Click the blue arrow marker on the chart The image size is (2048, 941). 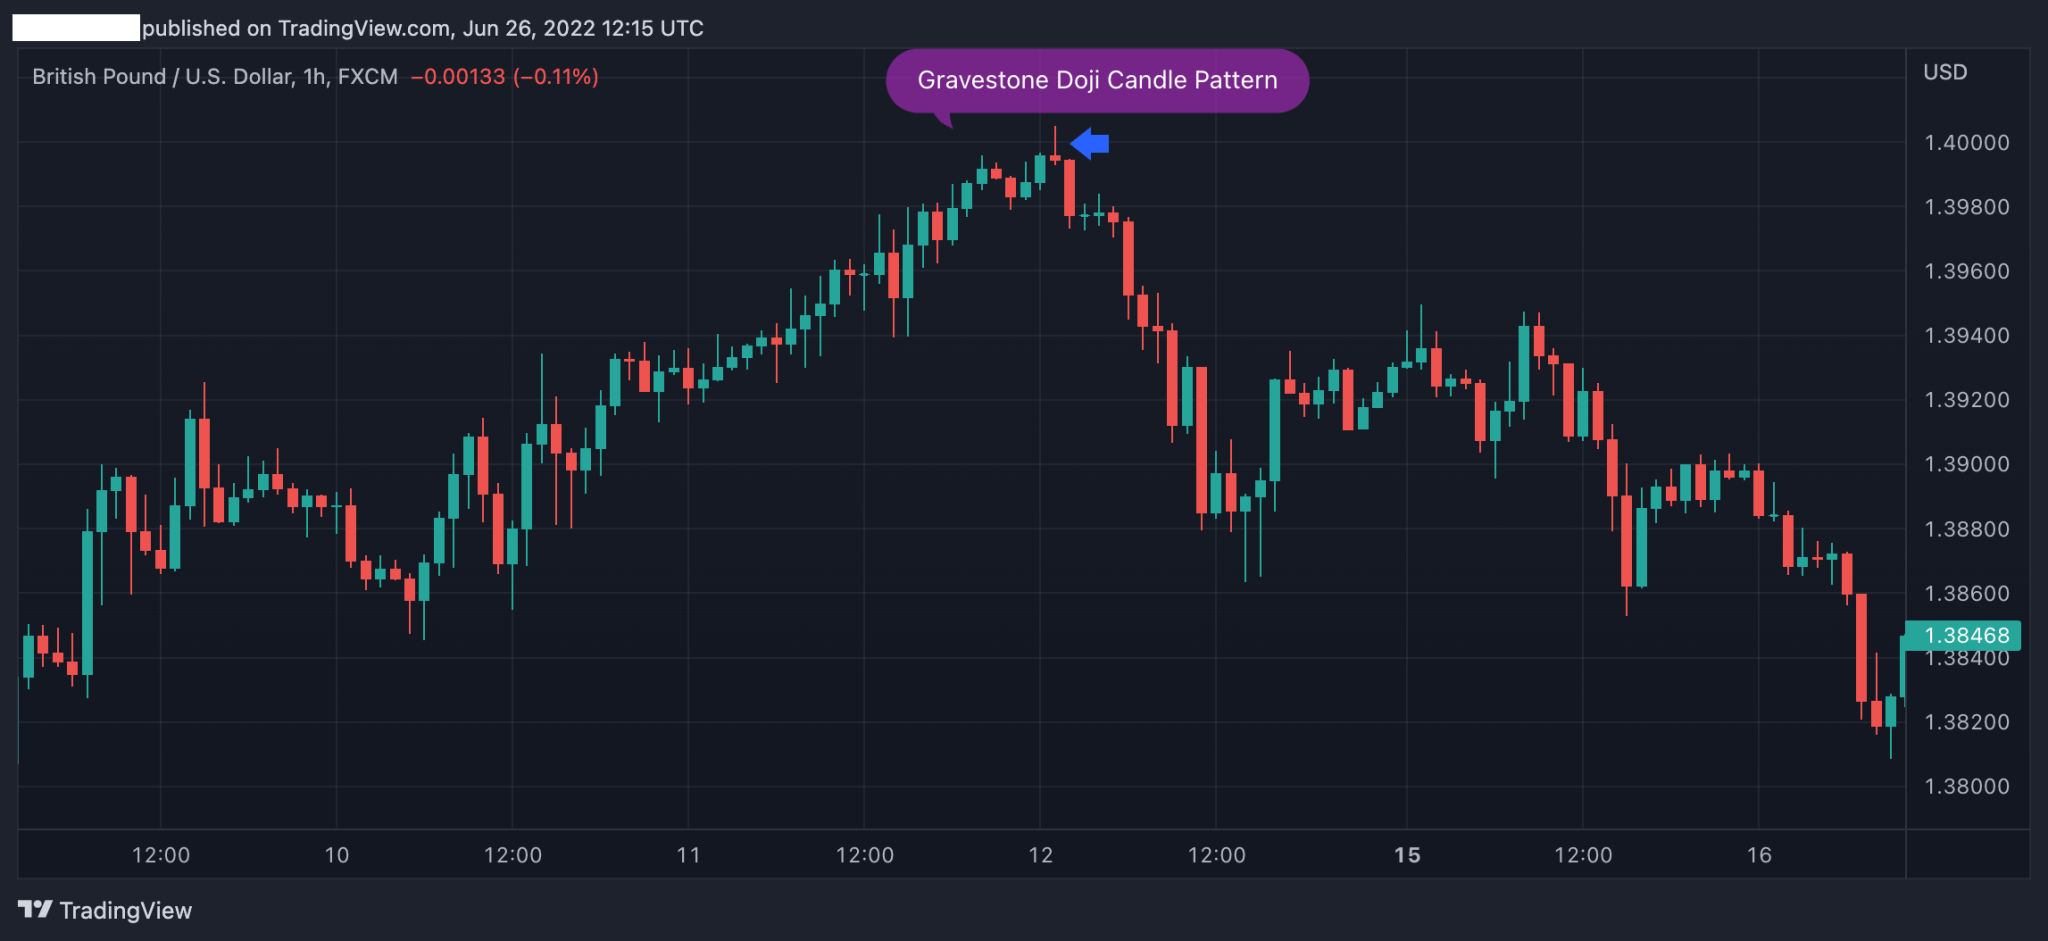pos(1090,143)
